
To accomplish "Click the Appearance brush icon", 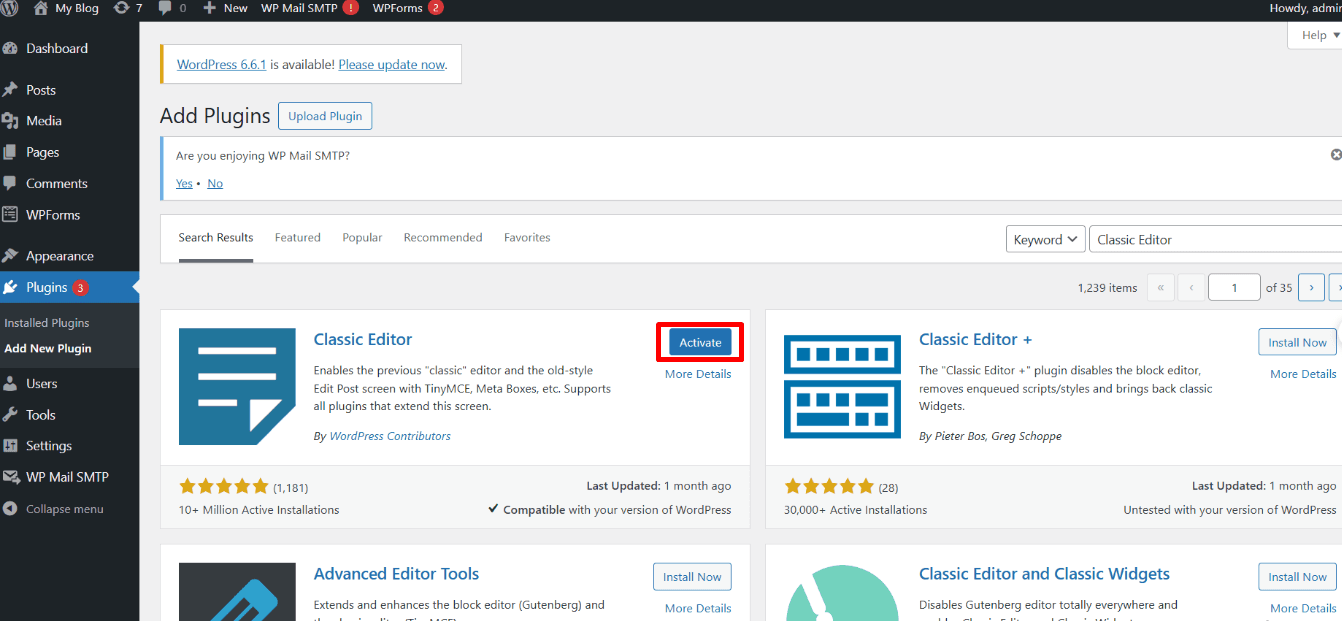I will click(10, 255).
